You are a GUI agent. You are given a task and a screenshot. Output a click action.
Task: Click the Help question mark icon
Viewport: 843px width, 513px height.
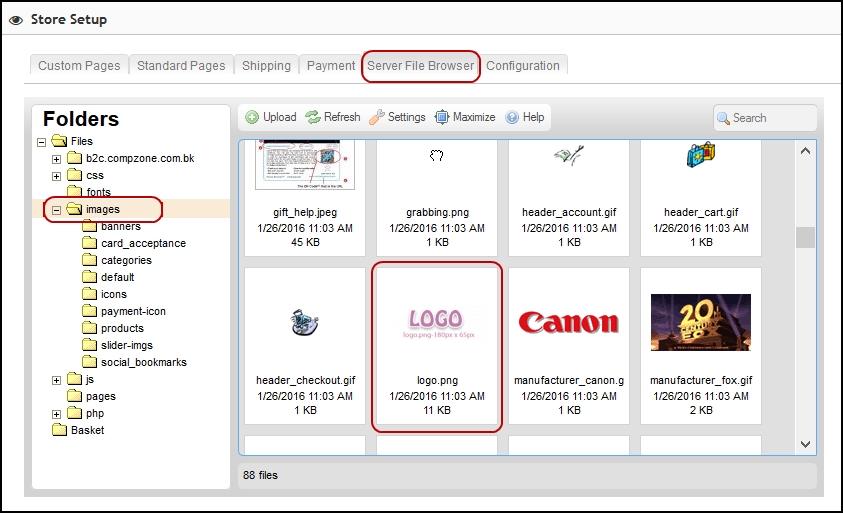pyautogui.click(x=512, y=117)
